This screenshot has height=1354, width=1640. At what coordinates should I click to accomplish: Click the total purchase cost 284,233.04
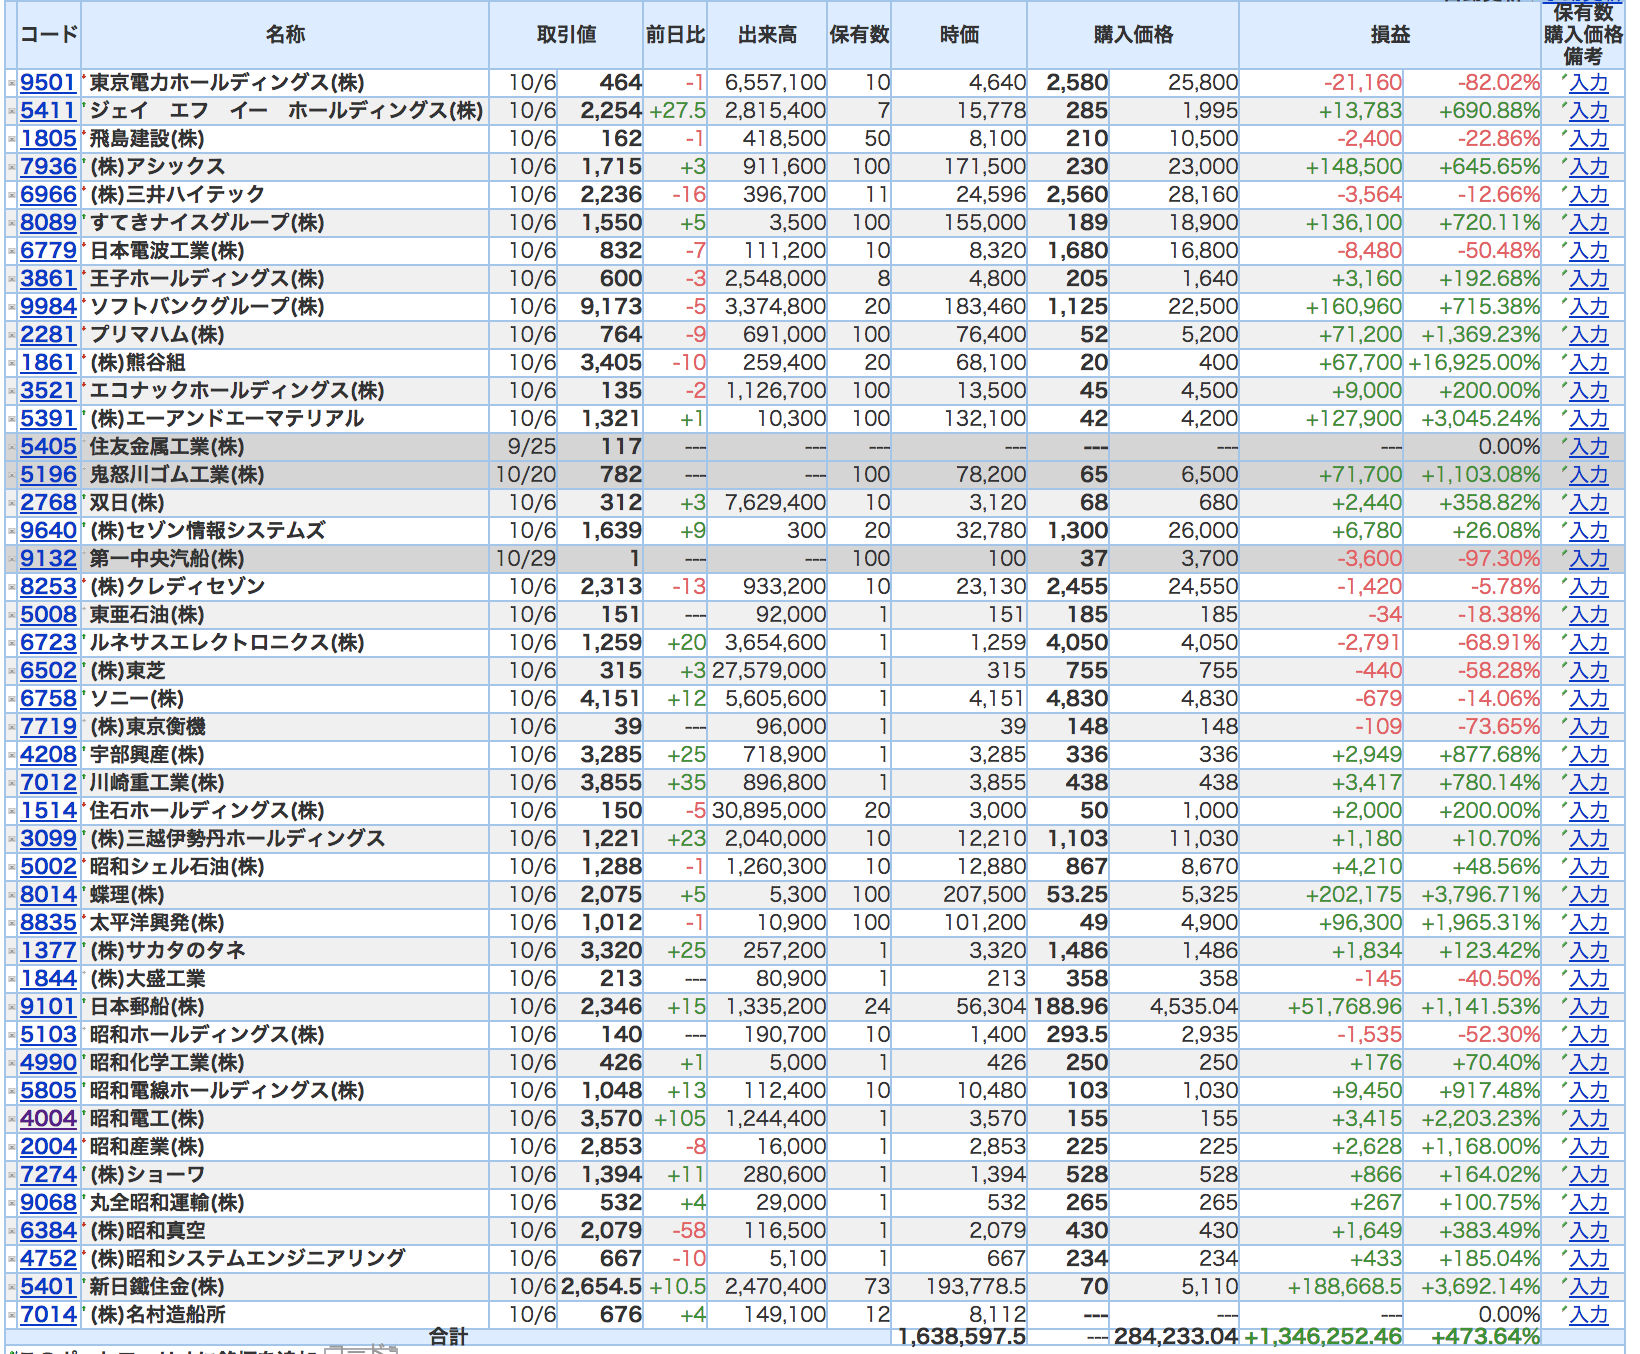pyautogui.click(x=1176, y=1337)
